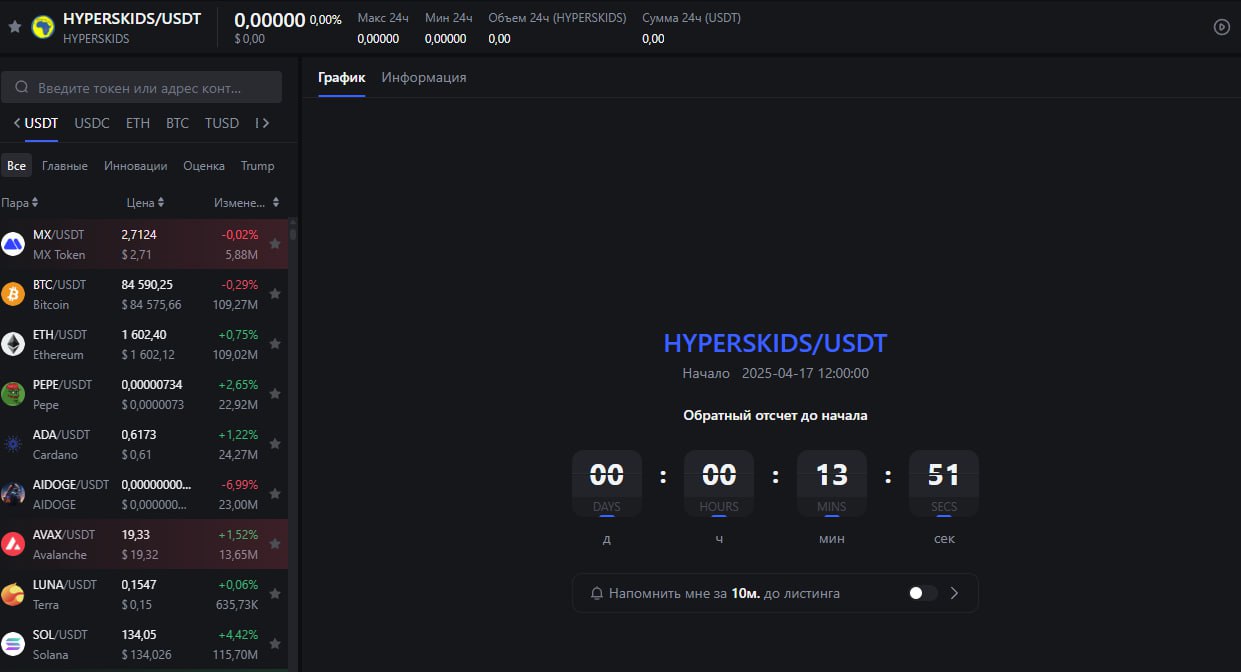1241x672 pixels.
Task: Click the Ethereum coin icon
Action: 13,344
